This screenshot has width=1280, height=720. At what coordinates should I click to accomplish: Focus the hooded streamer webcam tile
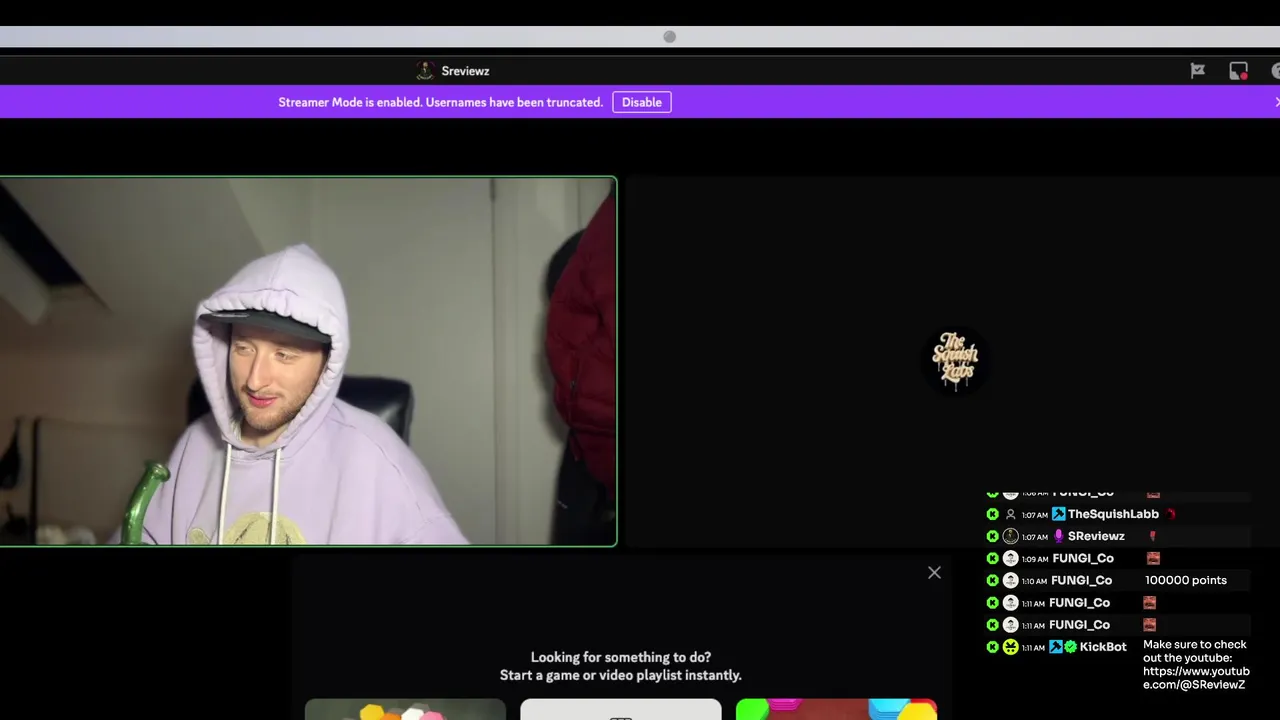pos(308,361)
